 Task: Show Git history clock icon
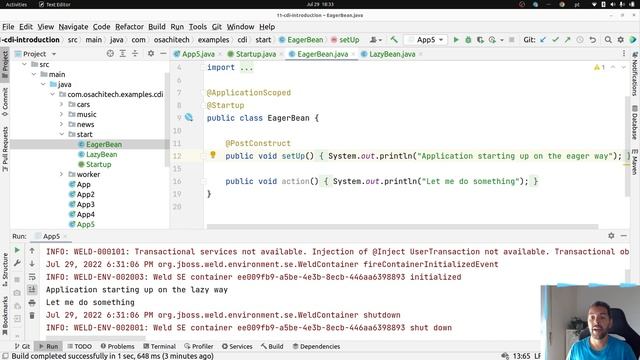tap(580, 40)
